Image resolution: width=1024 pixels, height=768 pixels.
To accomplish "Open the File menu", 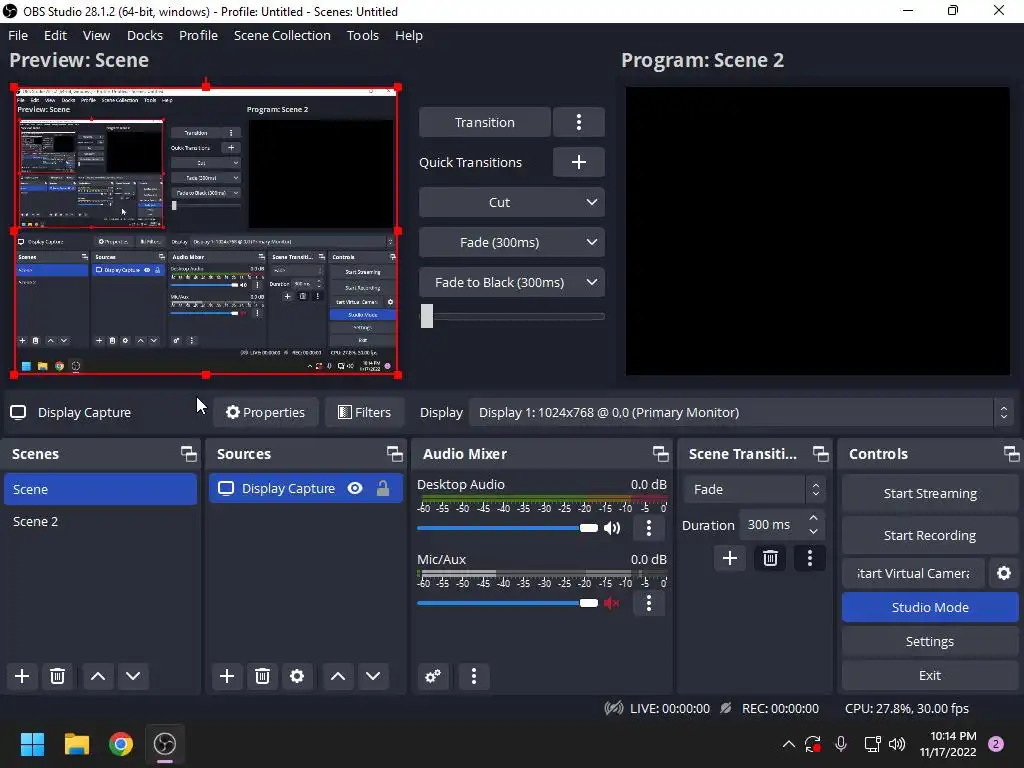I will (18, 35).
